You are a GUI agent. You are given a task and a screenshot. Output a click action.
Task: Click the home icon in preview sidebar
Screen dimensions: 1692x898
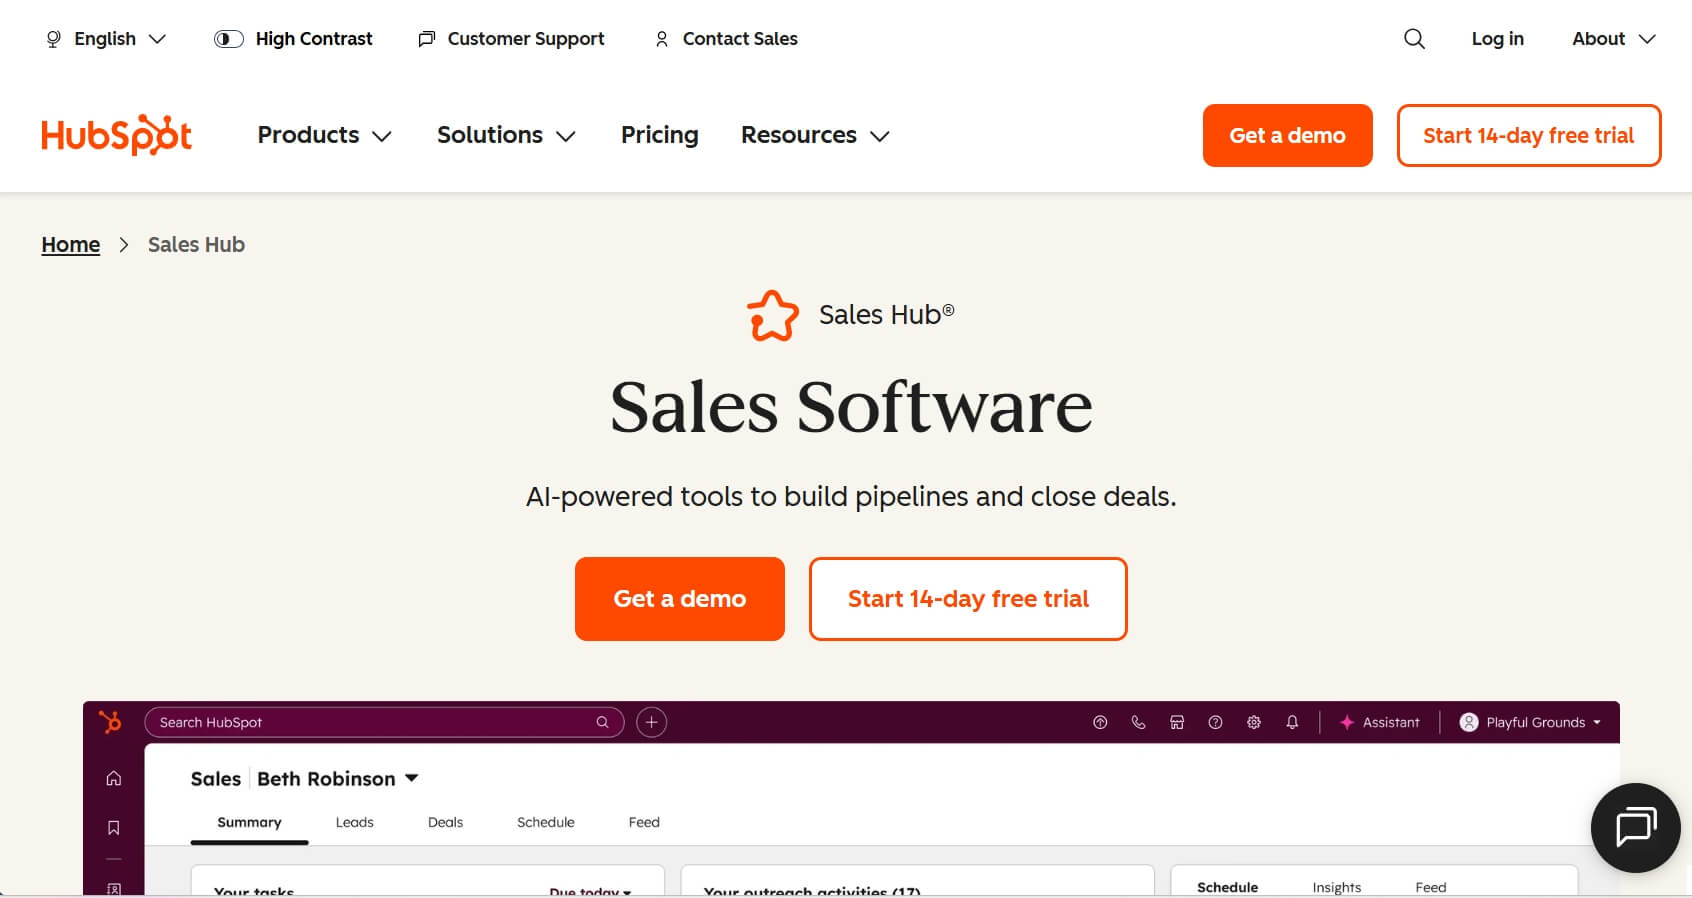pos(114,778)
